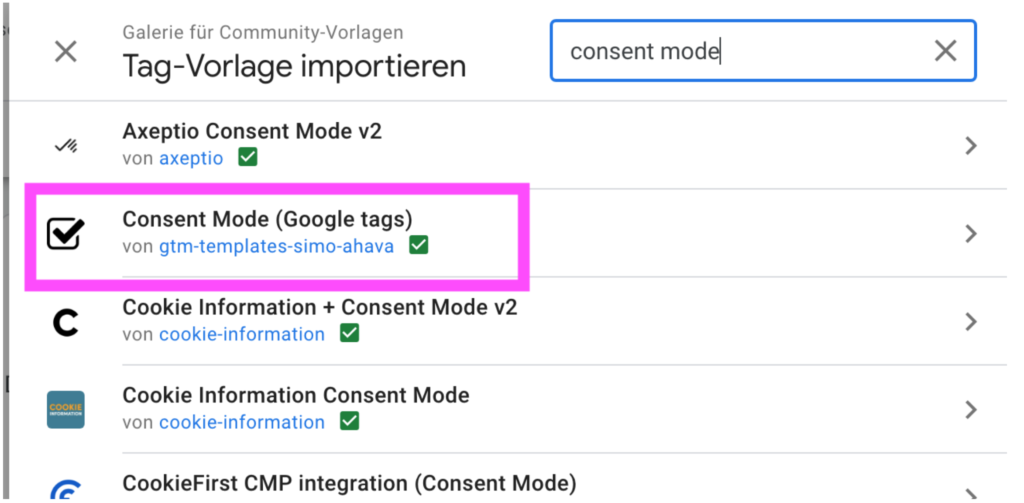Select Consent Mode (Google tags) template title
Screen dimensions: 1024x503
(267, 219)
